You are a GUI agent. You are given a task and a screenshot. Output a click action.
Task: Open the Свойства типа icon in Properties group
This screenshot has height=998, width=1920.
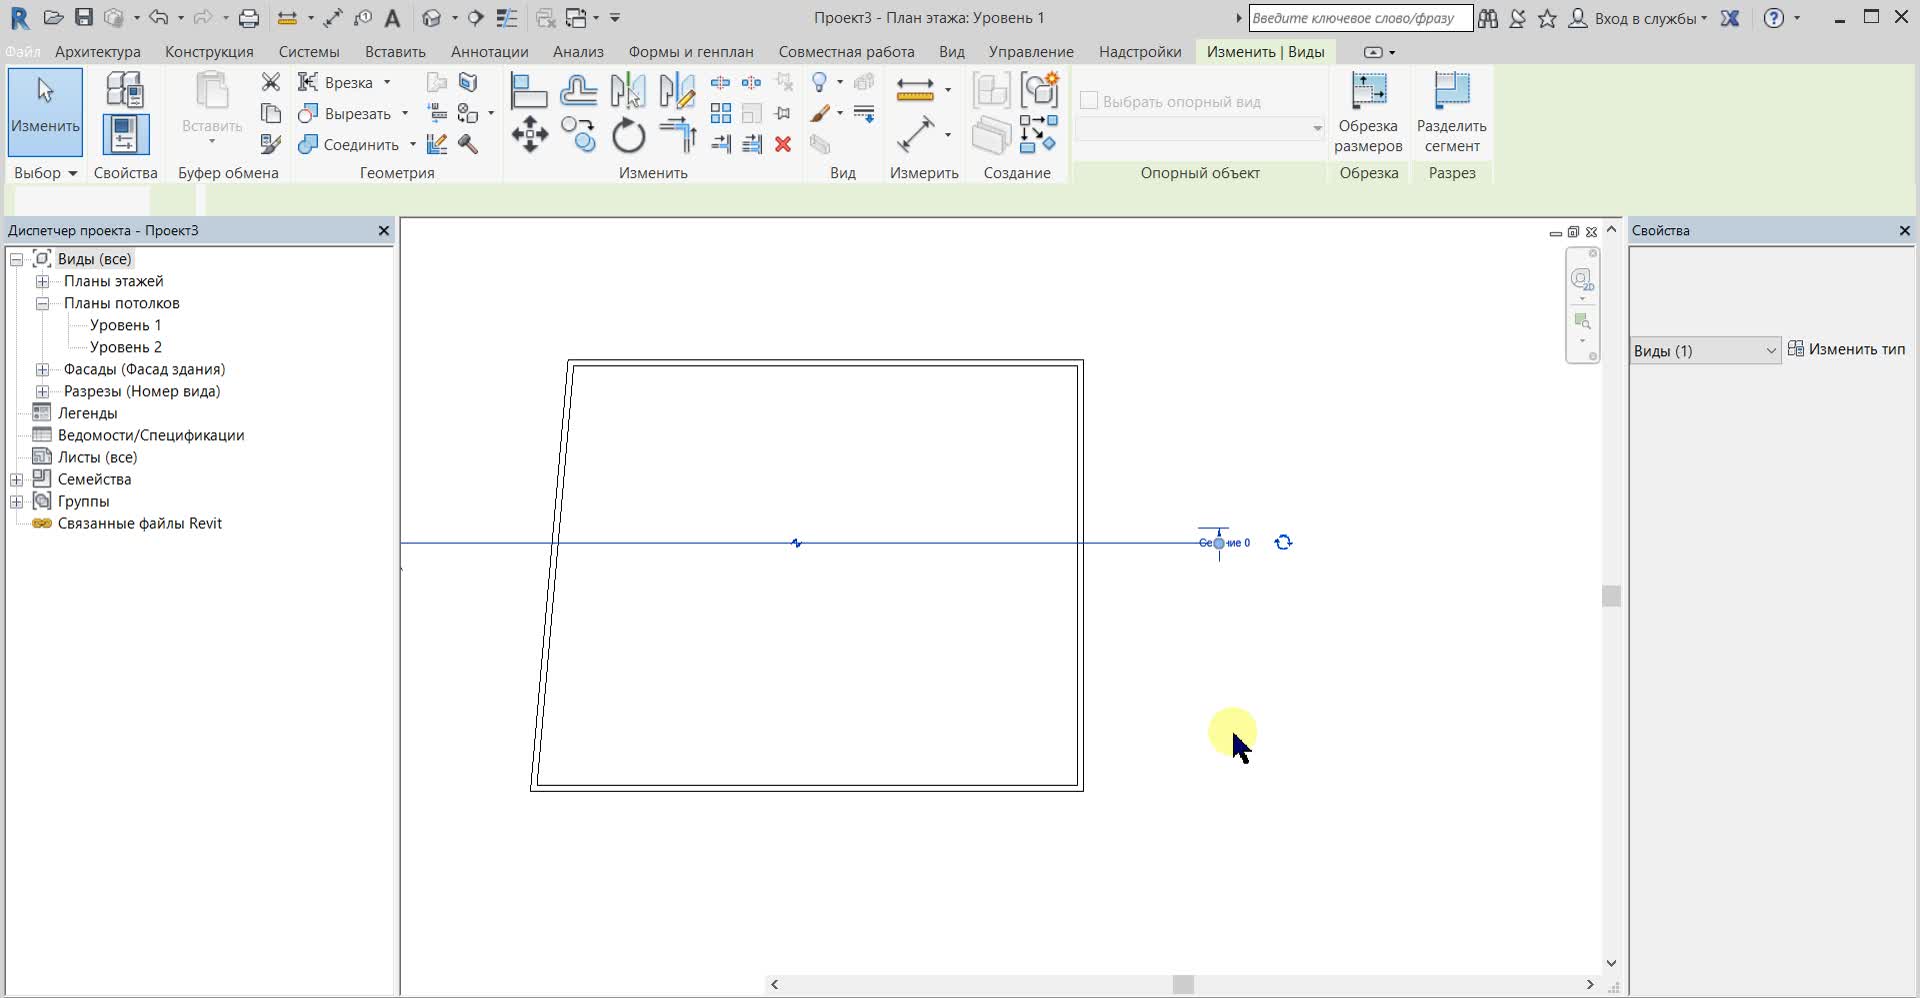point(125,90)
